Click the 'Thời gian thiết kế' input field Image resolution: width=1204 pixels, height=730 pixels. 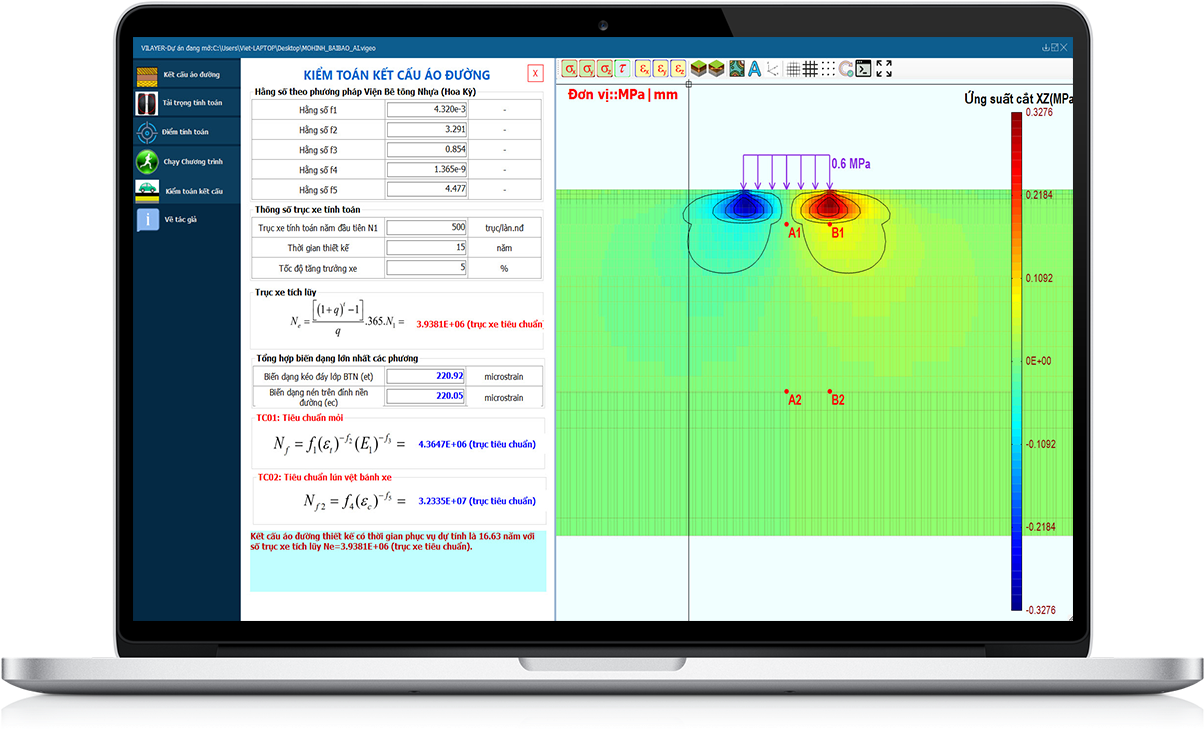427,247
